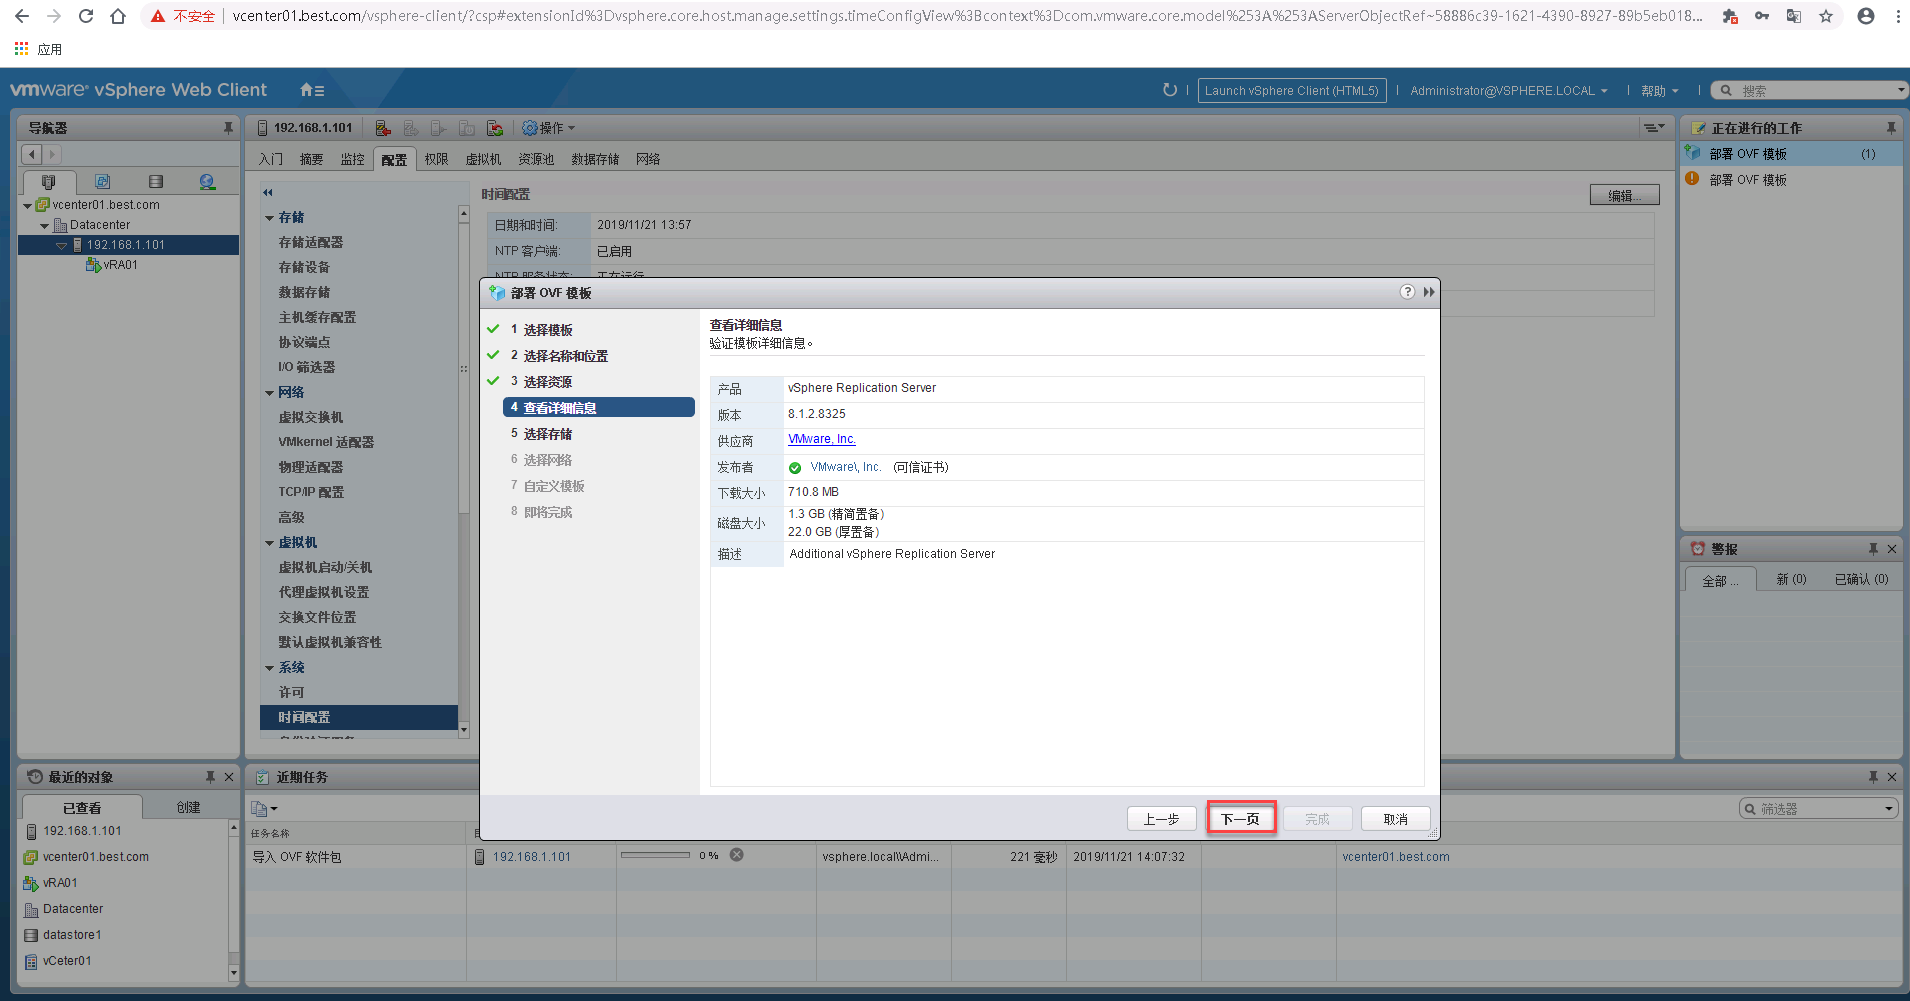
Task: Open the 操作 actions dropdown
Action: 549,128
